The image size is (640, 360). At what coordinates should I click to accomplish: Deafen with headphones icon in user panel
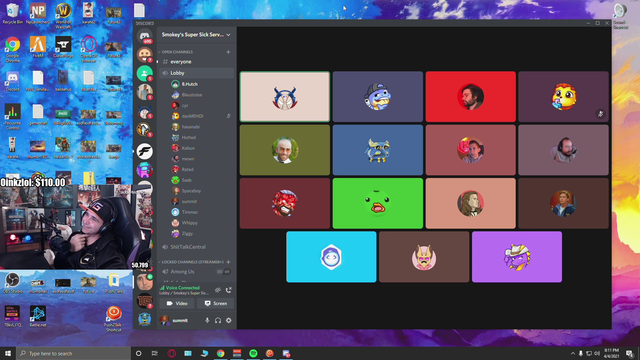point(218,320)
